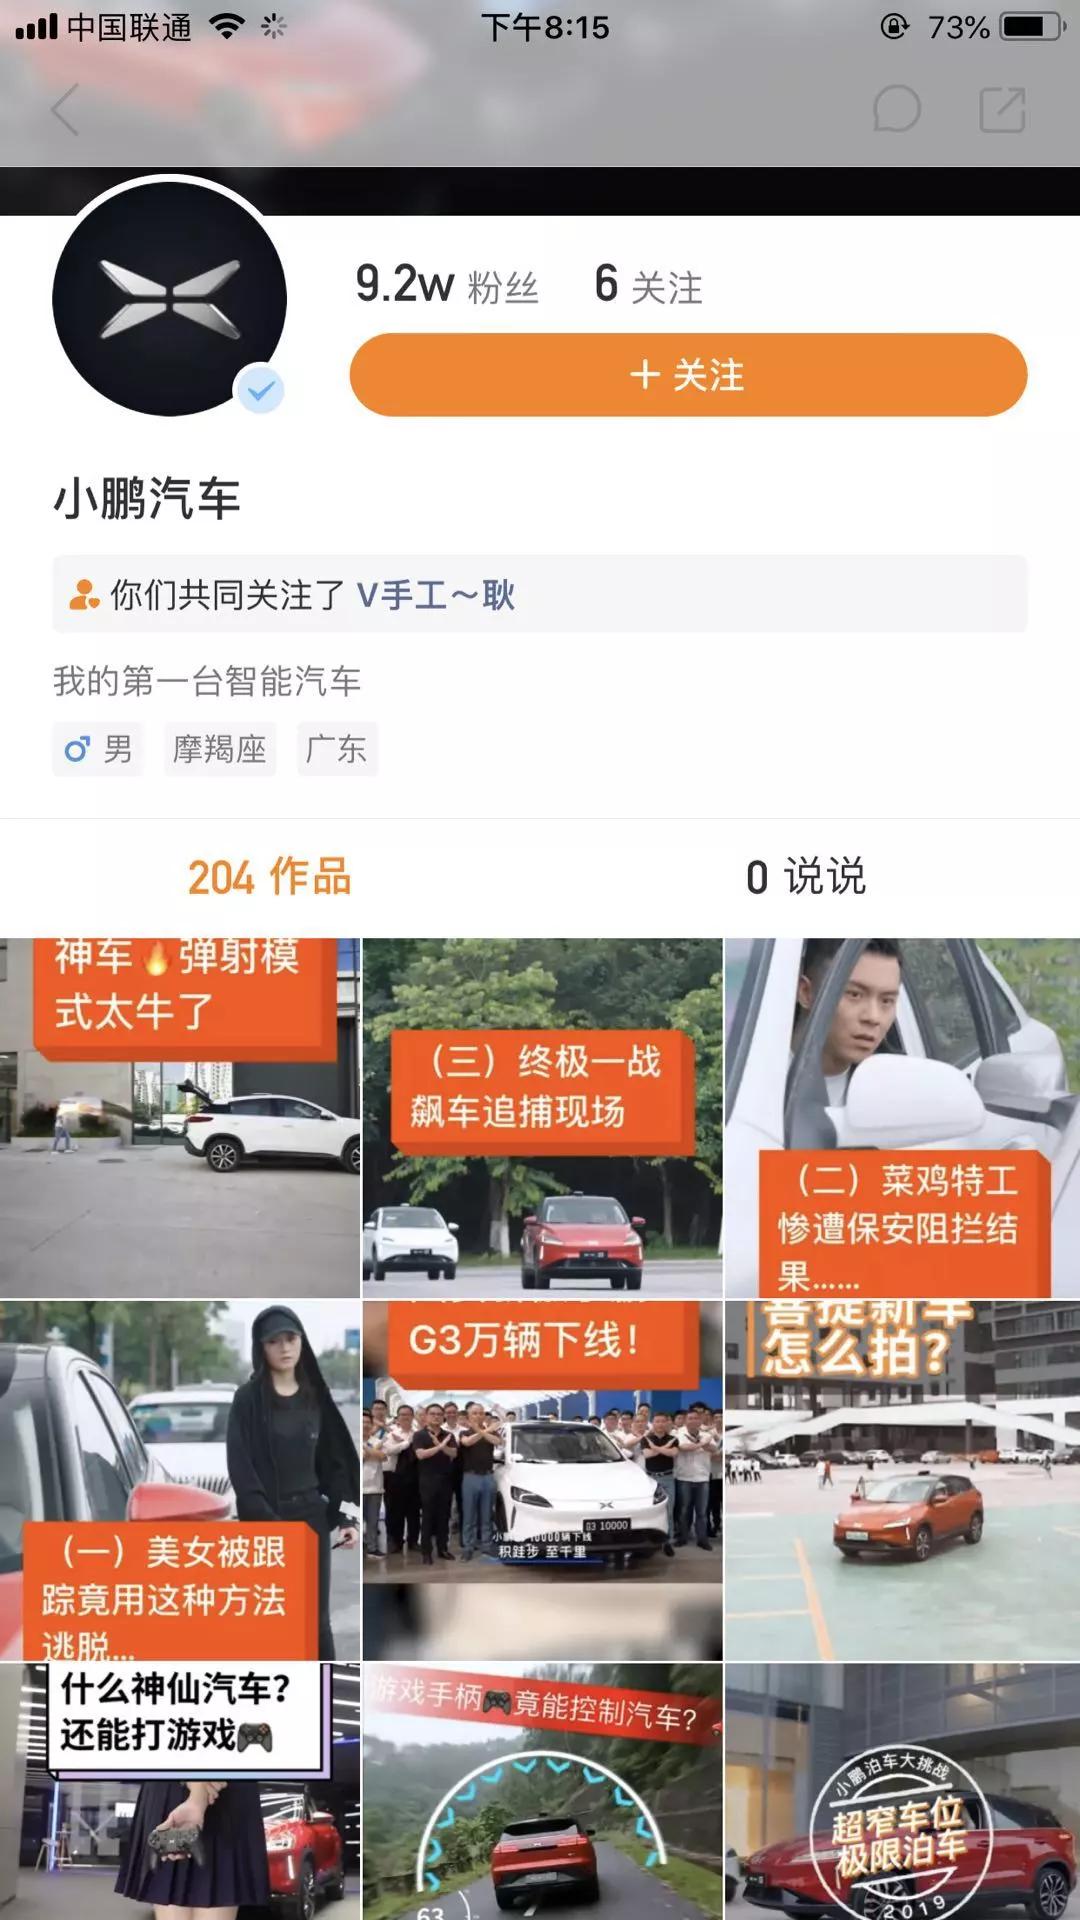1080x1920 pixels.
Task: Tap the male gender tag
Action: coord(98,749)
